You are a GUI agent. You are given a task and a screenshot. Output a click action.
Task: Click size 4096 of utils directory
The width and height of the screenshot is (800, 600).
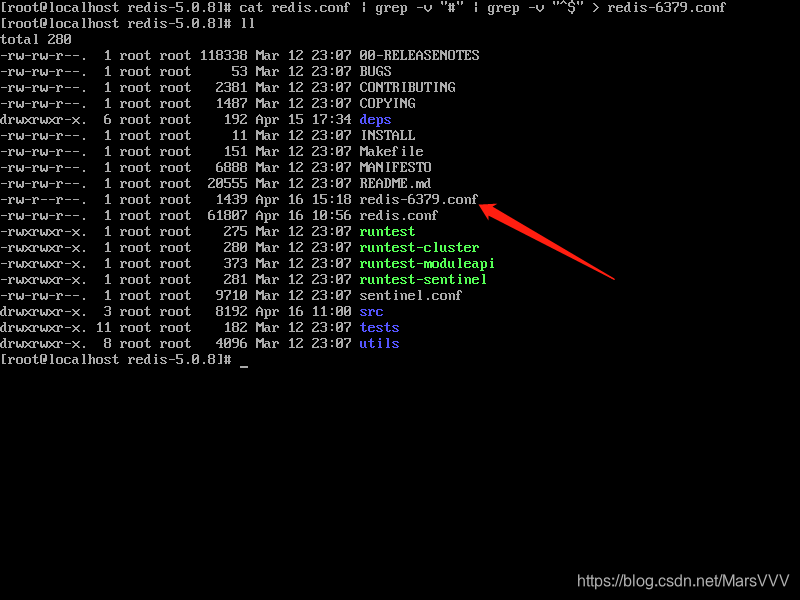pyautogui.click(x=232, y=343)
